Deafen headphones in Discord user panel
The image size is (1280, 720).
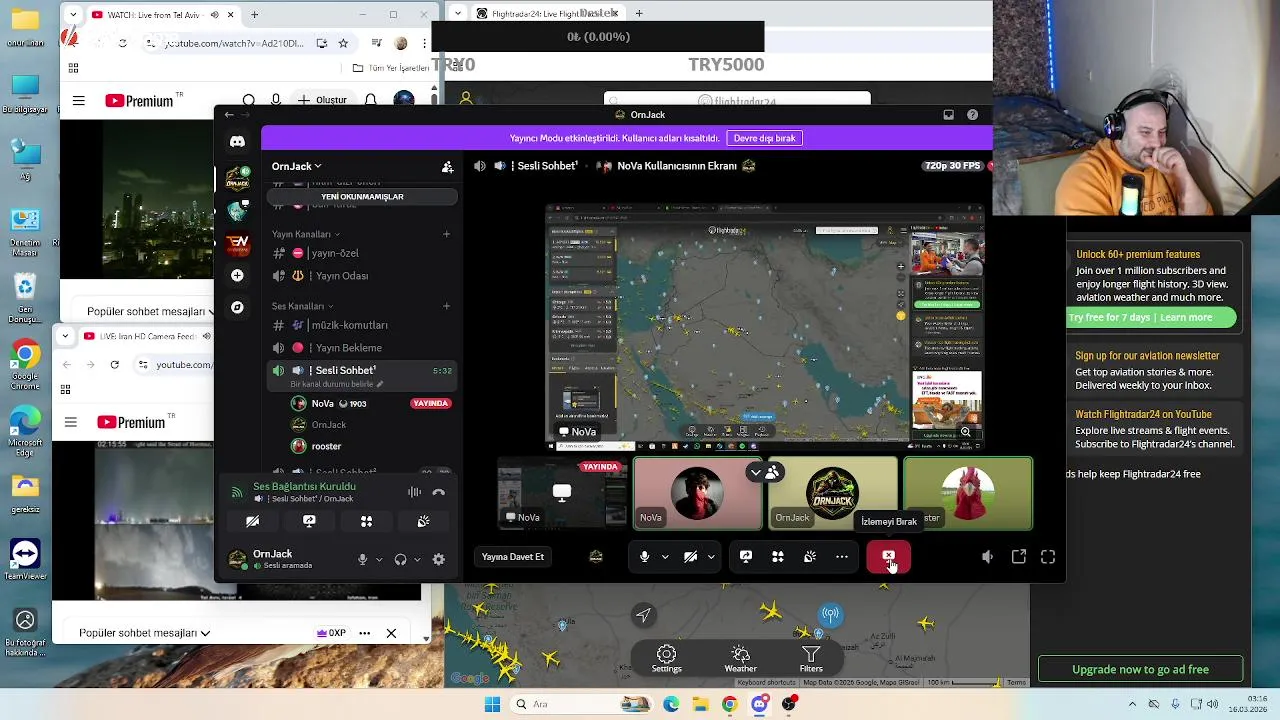pyautogui.click(x=400, y=559)
